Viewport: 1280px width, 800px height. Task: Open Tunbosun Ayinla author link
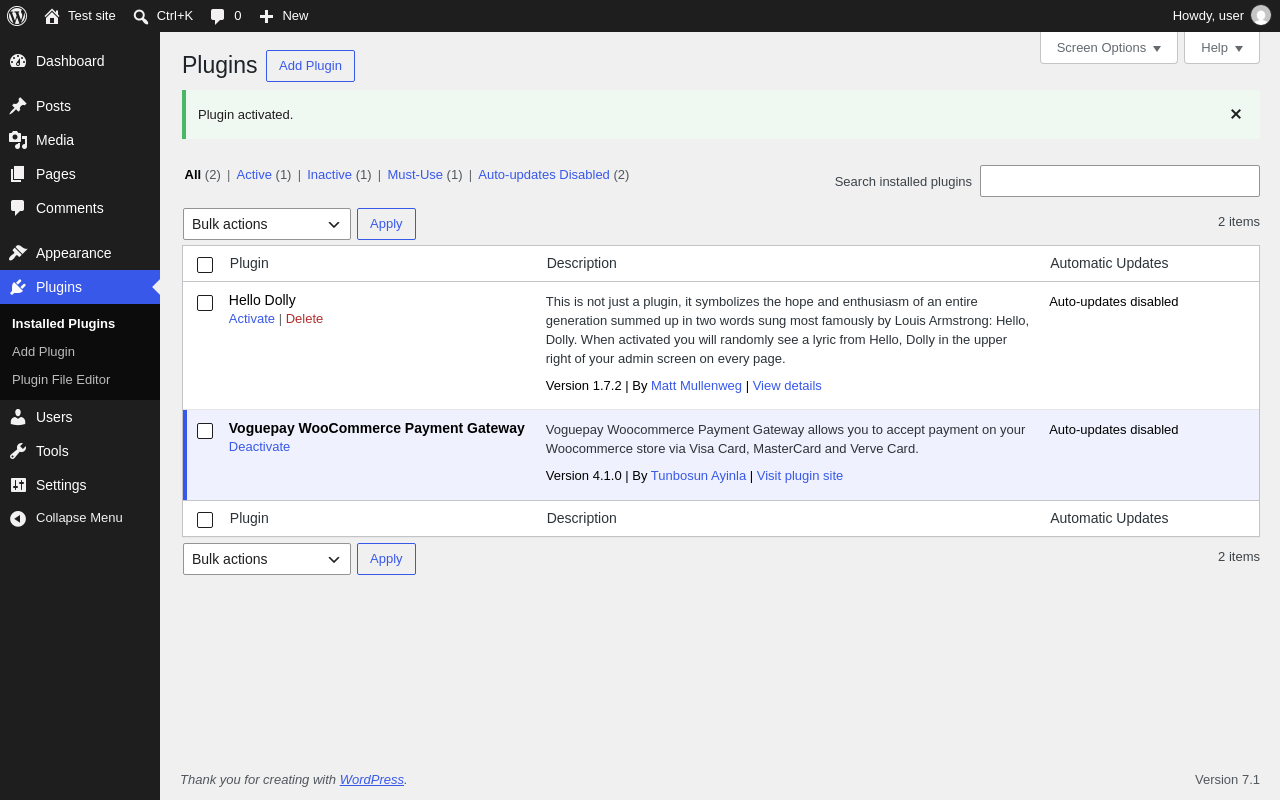point(698,476)
